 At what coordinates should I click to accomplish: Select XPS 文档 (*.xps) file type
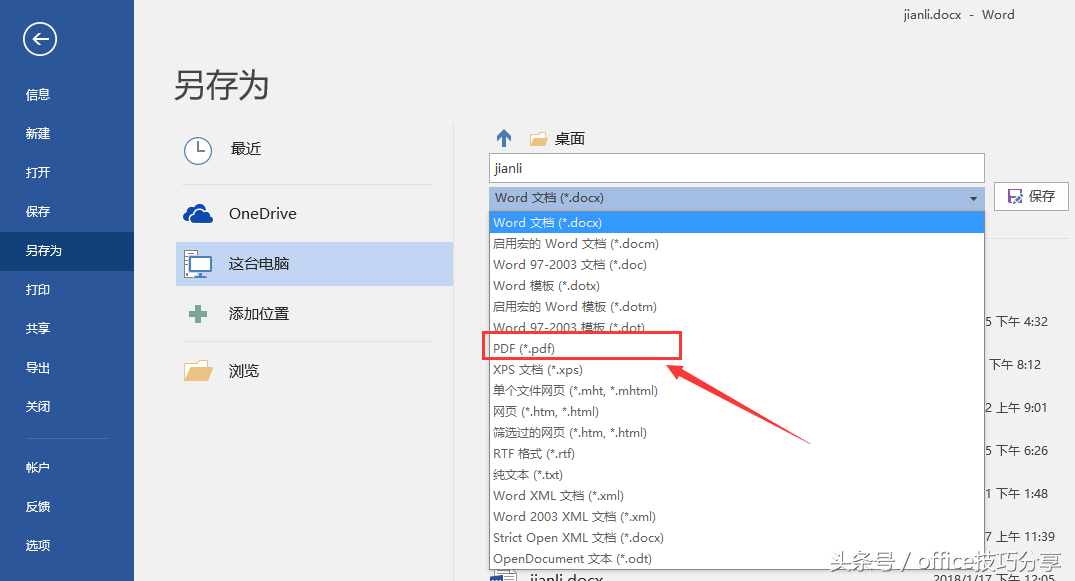(x=736, y=370)
